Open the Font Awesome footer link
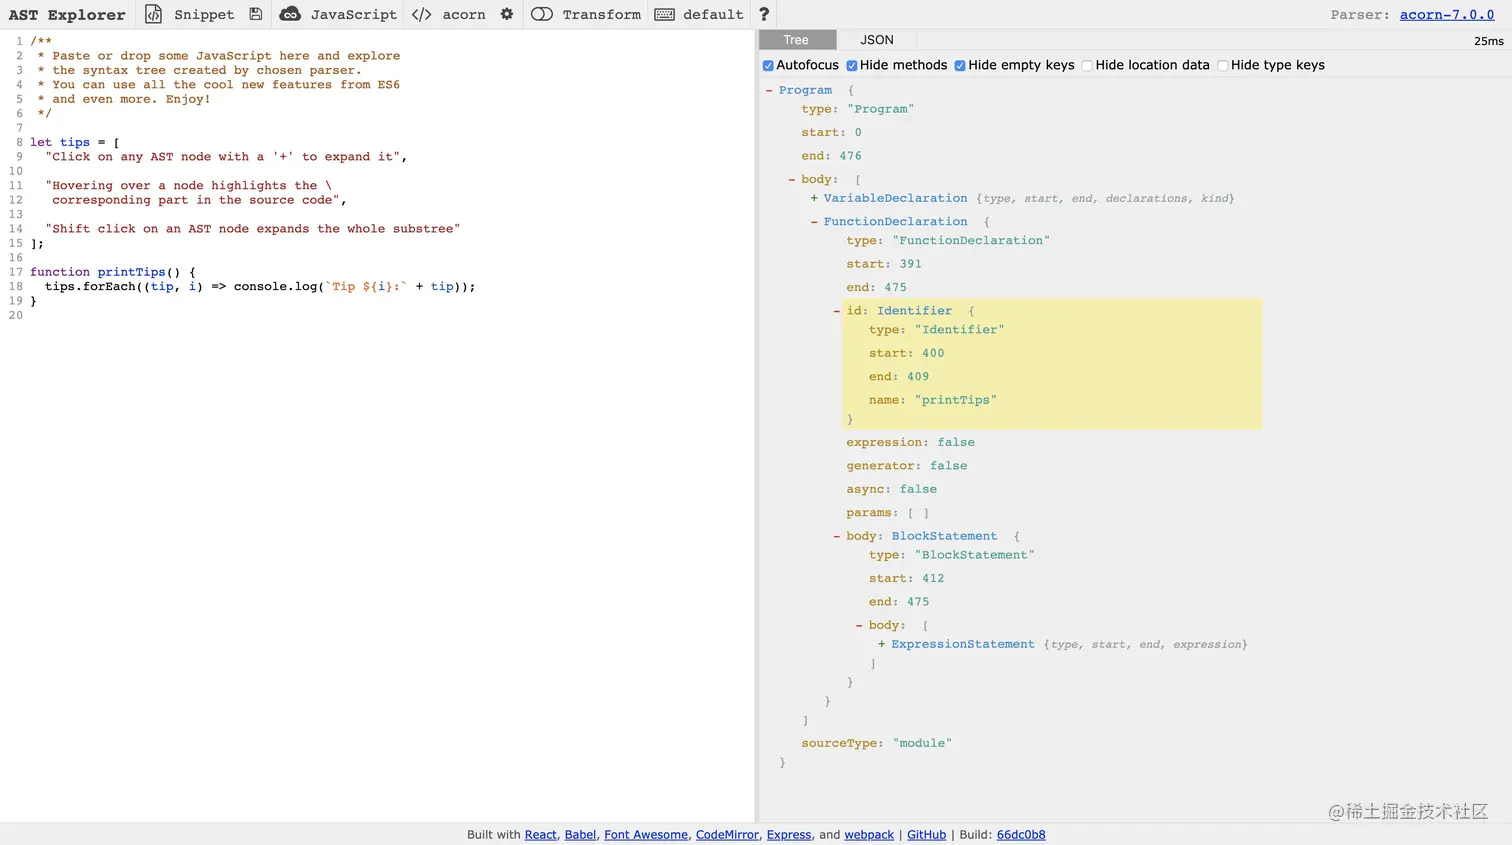 point(646,835)
